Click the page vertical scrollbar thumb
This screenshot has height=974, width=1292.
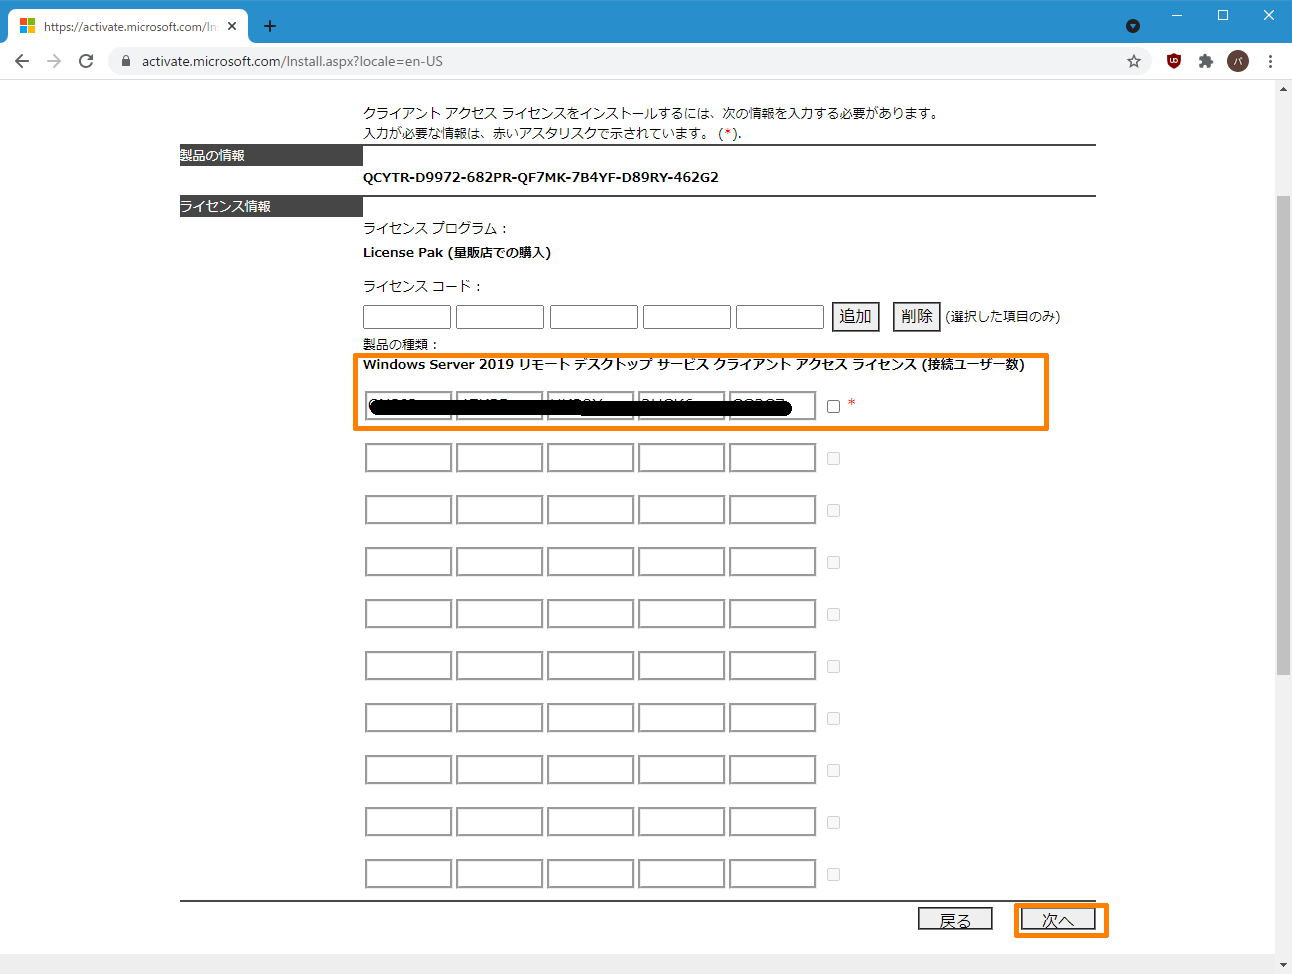pyautogui.click(x=1284, y=435)
